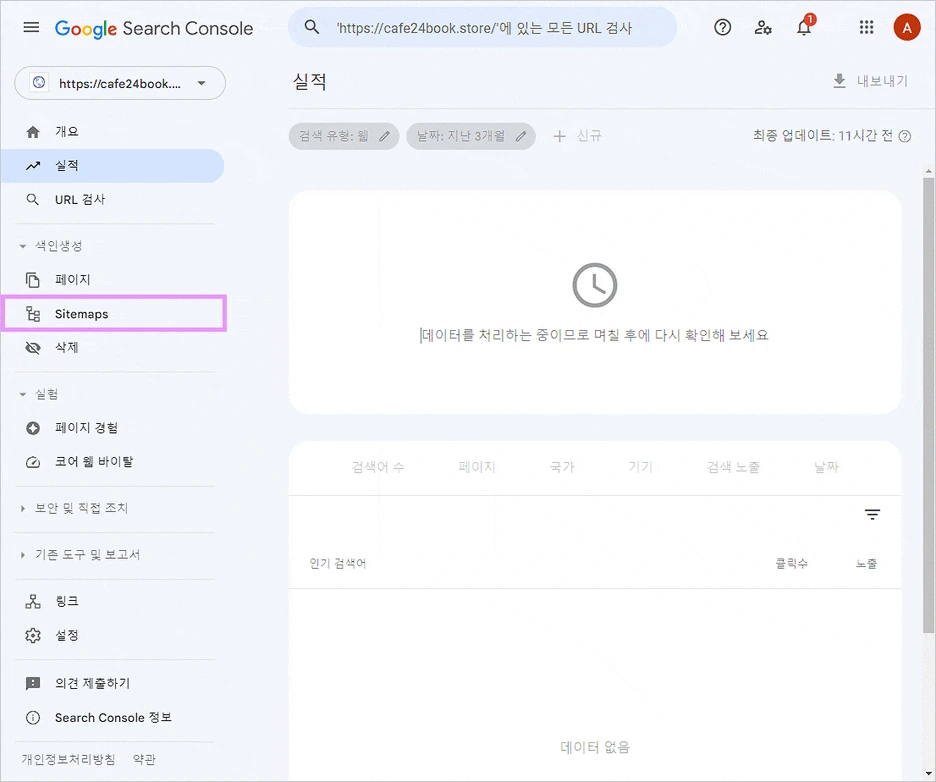Select the 기기 tab in the metrics bar
This screenshot has height=782, width=936.
tap(639, 466)
